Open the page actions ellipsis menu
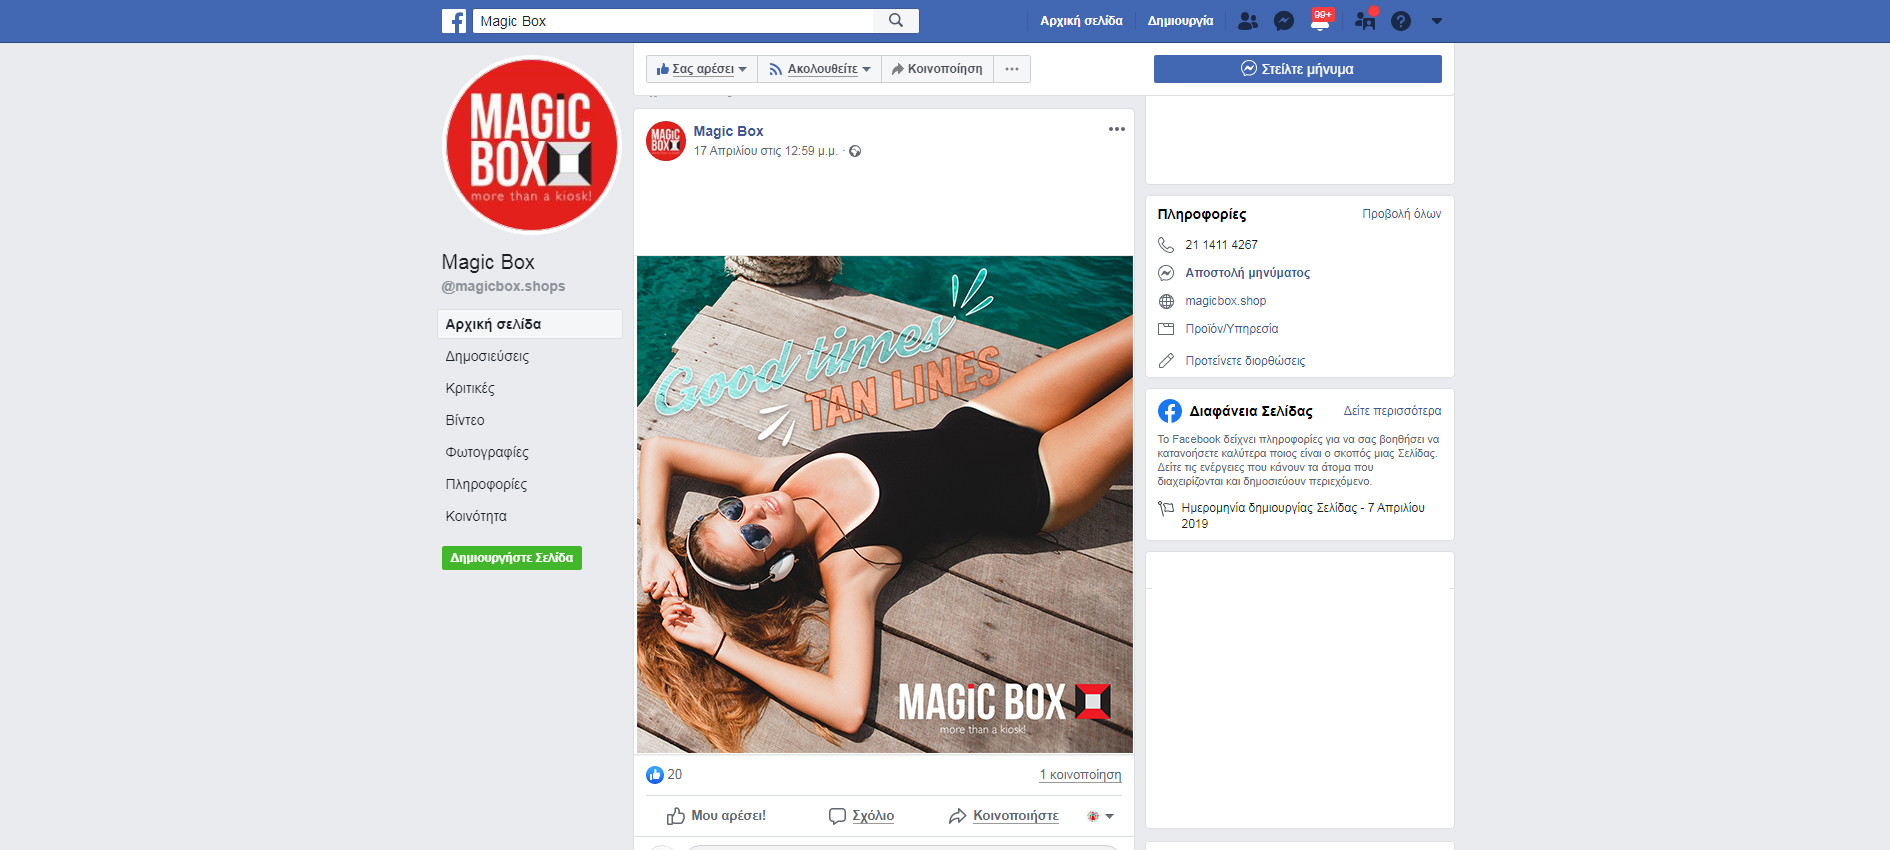Viewport: 1890px width, 850px height. tap(1012, 69)
